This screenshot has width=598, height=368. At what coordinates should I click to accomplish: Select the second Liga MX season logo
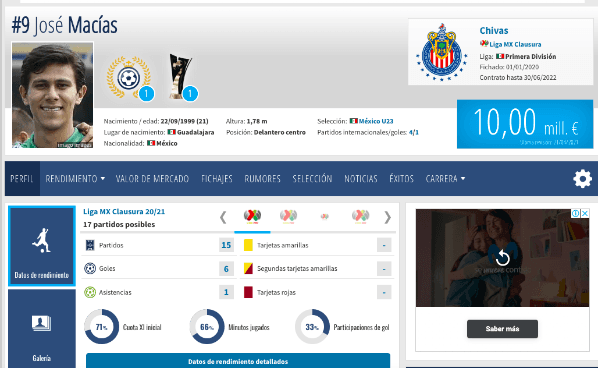pyautogui.click(x=288, y=216)
